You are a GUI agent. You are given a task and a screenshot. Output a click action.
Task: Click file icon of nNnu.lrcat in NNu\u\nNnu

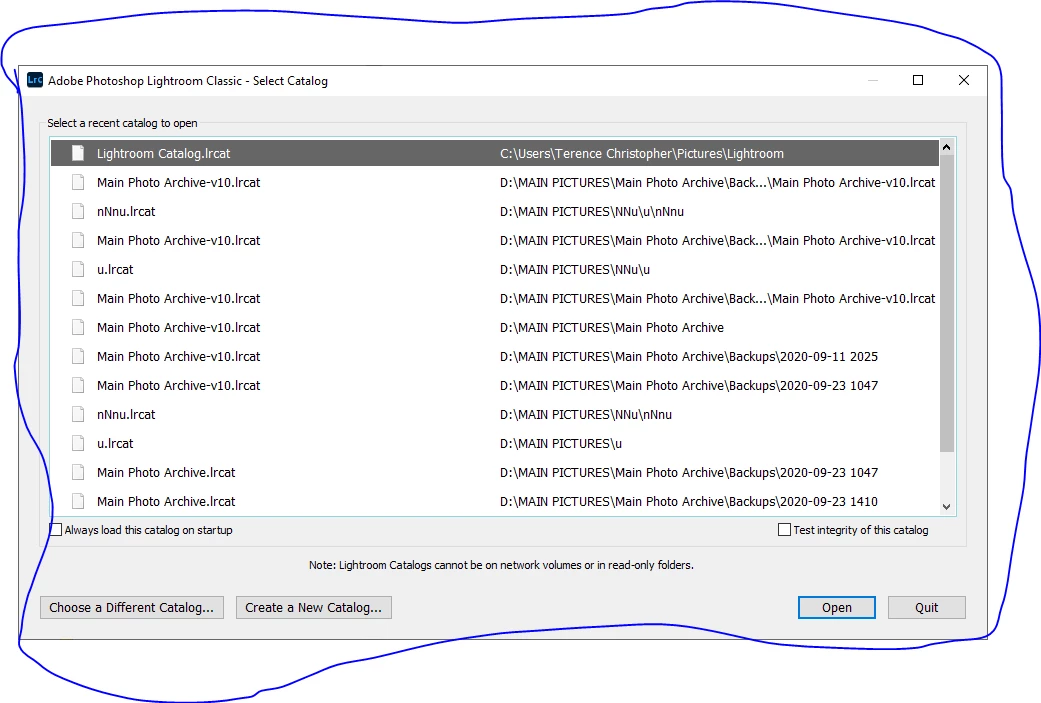[x=78, y=211]
